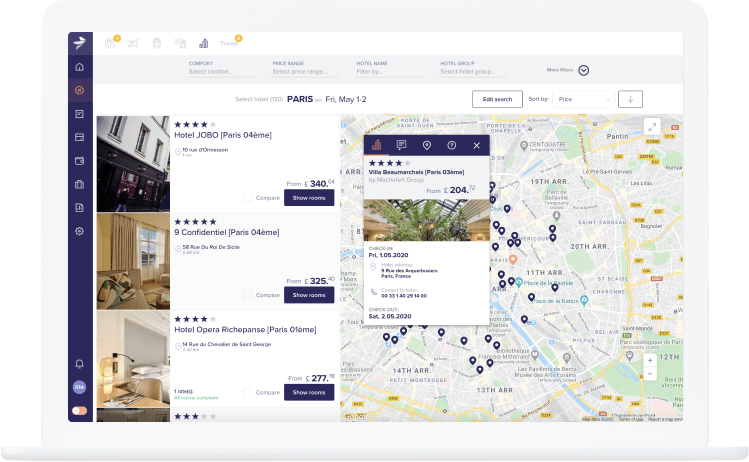The width and height of the screenshot is (749, 462).
Task: Click the Place de la Bastille map label
Action: pyautogui.click(x=548, y=283)
